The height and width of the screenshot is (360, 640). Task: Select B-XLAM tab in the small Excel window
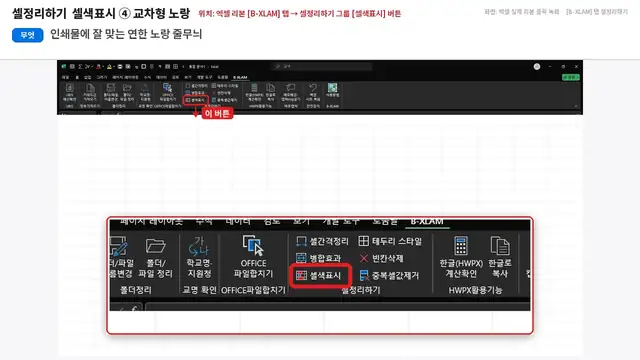[240, 77]
